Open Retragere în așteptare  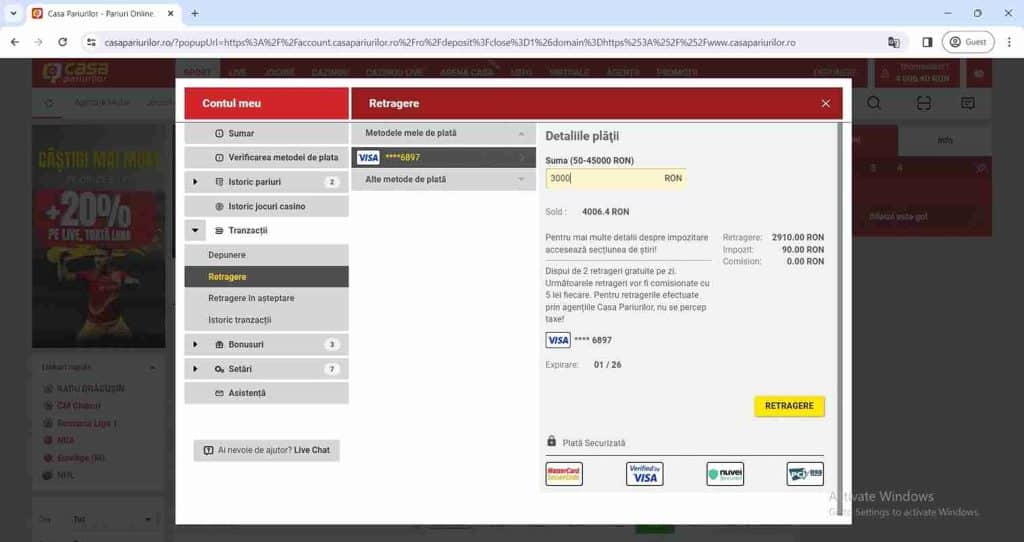(251, 298)
